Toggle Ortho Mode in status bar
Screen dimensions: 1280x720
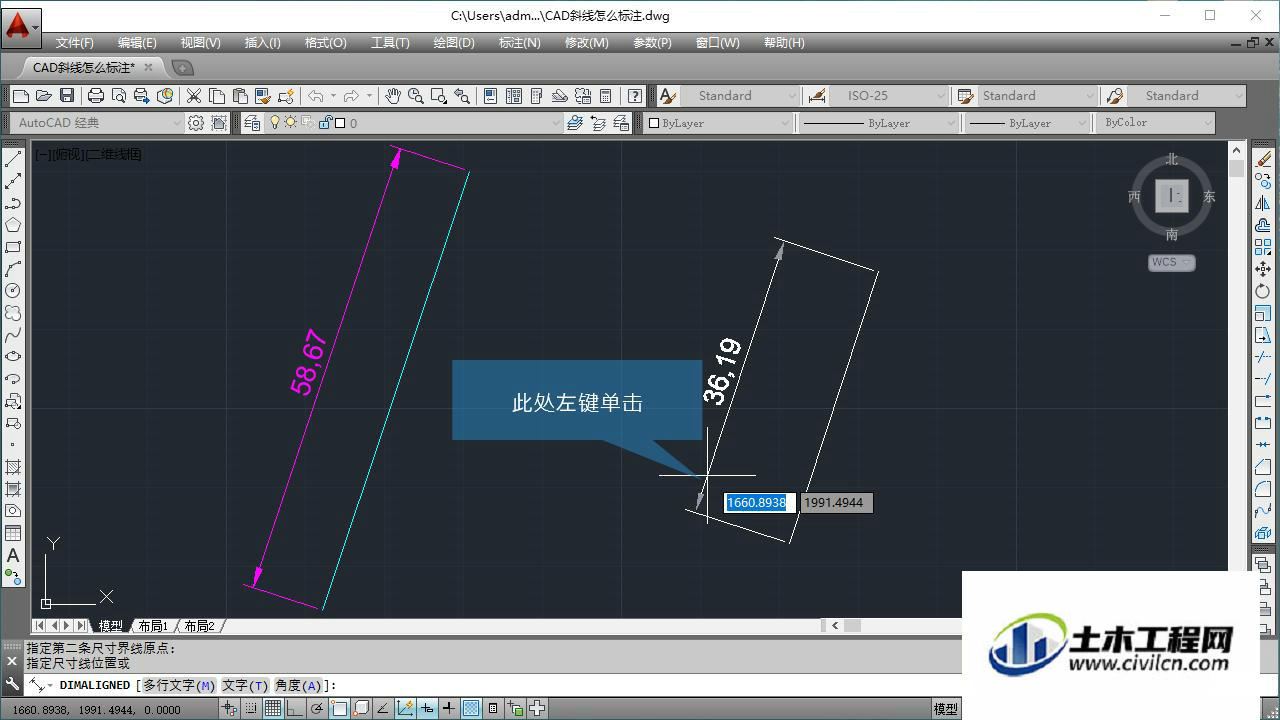294,709
